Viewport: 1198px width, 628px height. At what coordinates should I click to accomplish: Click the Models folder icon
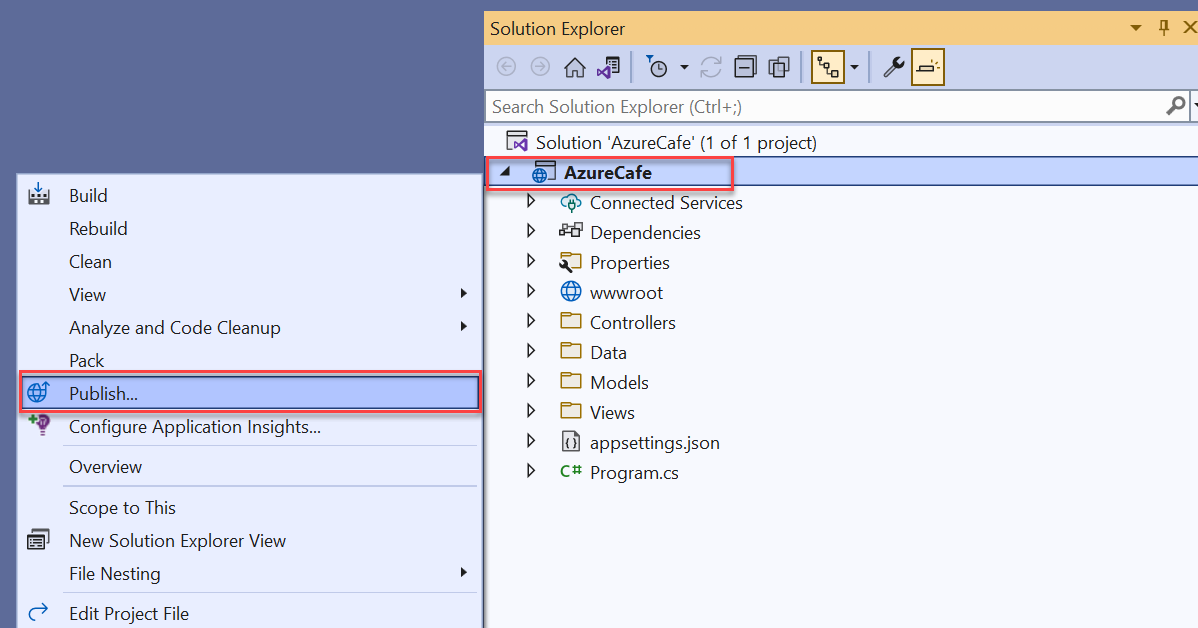[571, 380]
